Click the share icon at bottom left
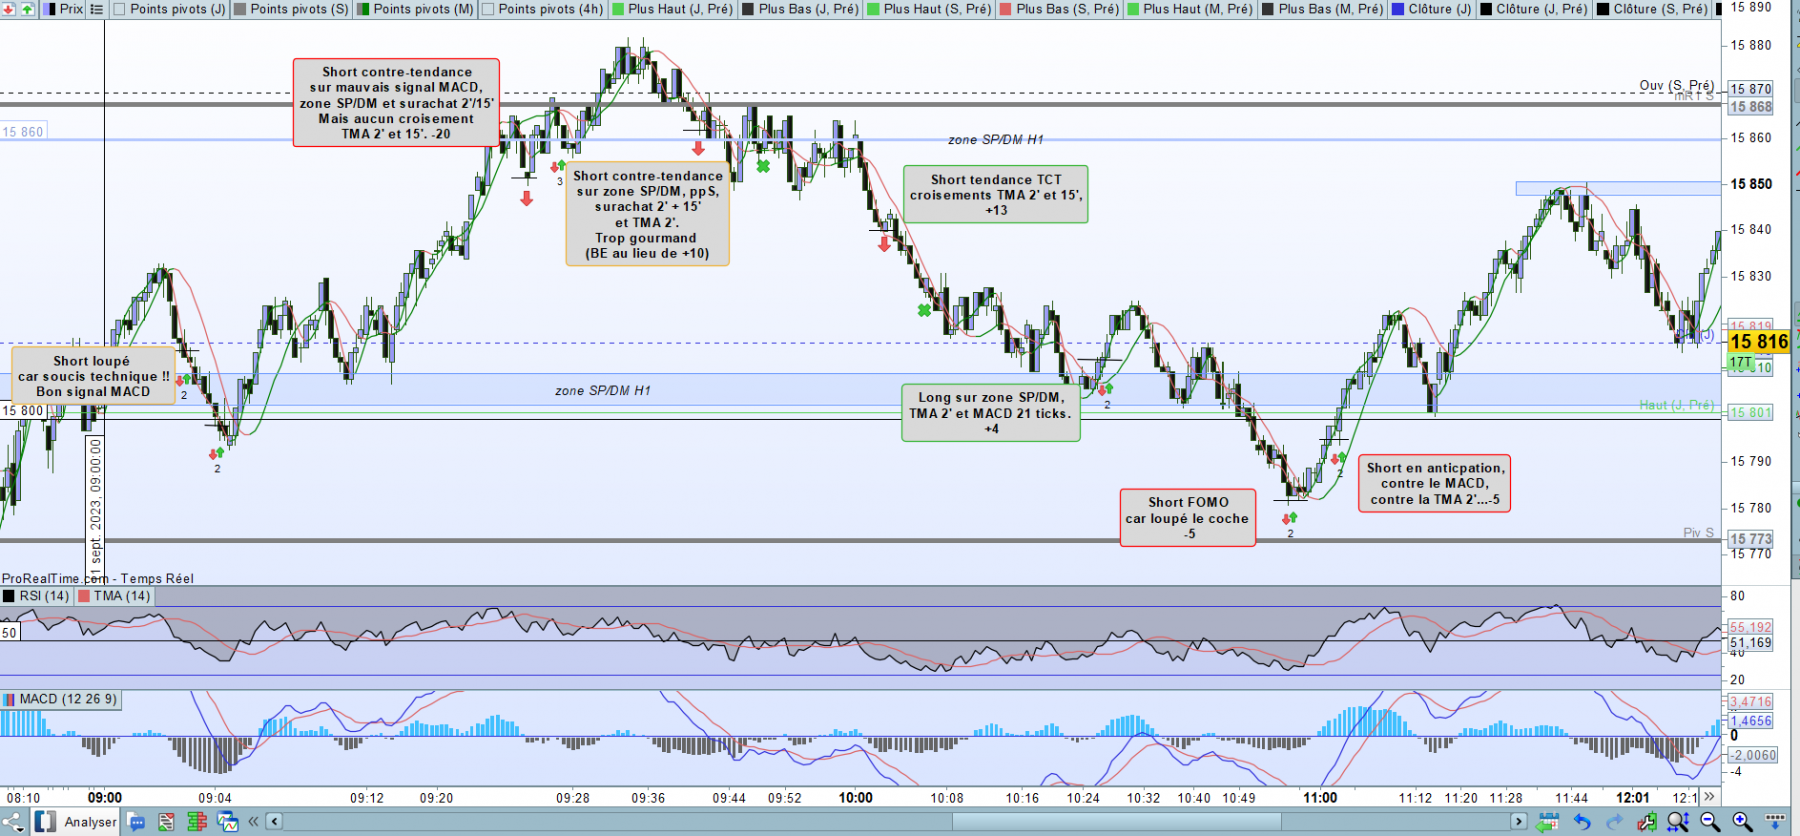This screenshot has width=1800, height=836. click(12, 822)
